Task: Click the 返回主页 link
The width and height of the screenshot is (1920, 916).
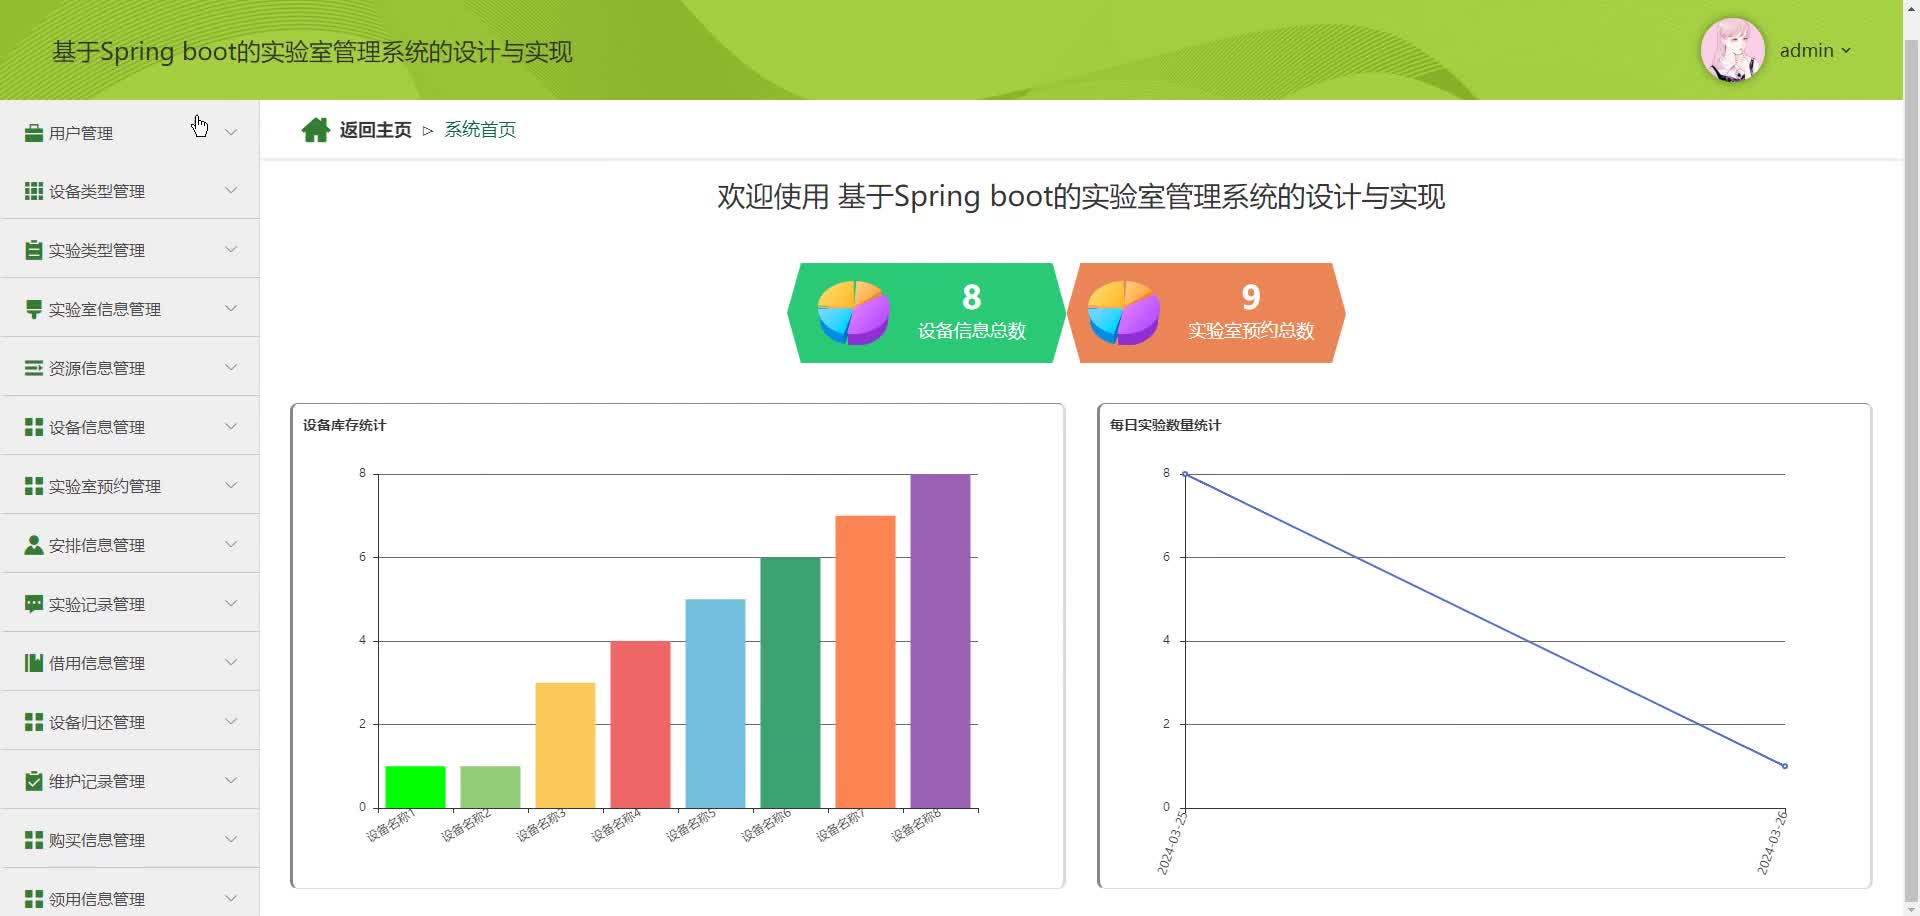Action: click(375, 130)
